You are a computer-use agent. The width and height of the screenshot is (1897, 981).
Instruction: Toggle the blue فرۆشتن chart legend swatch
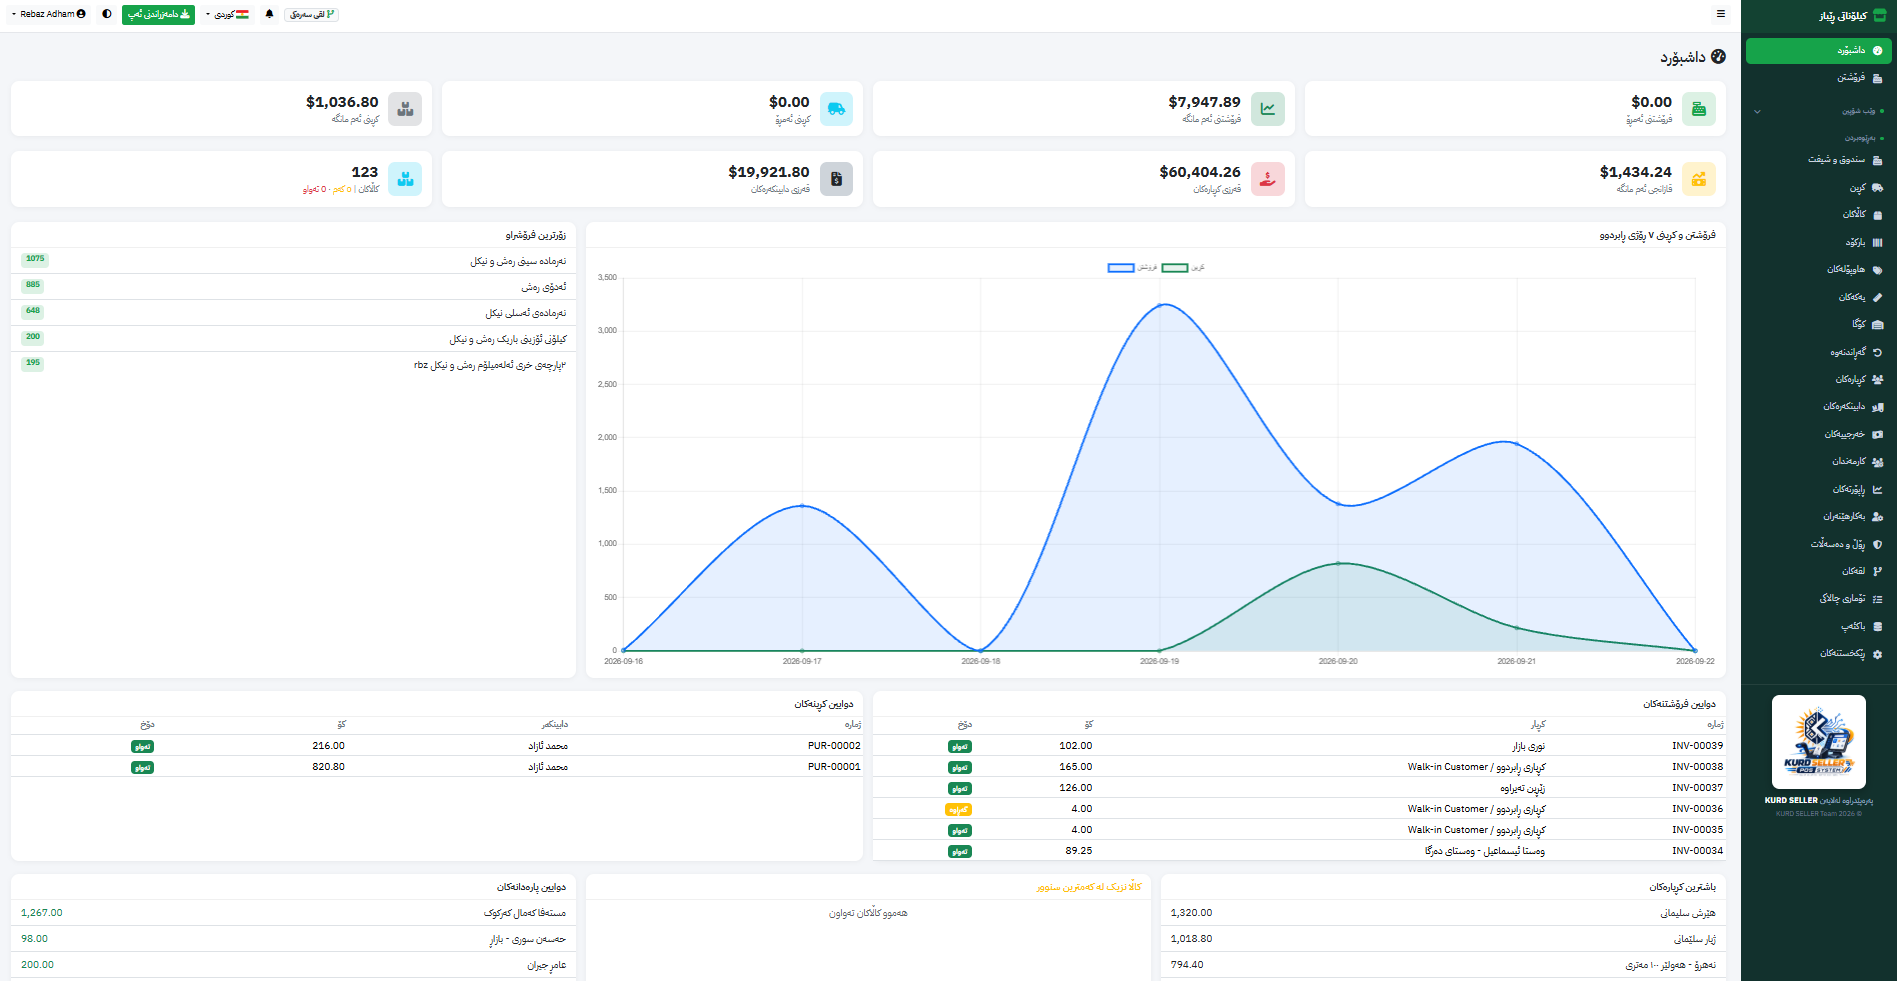click(x=1121, y=268)
